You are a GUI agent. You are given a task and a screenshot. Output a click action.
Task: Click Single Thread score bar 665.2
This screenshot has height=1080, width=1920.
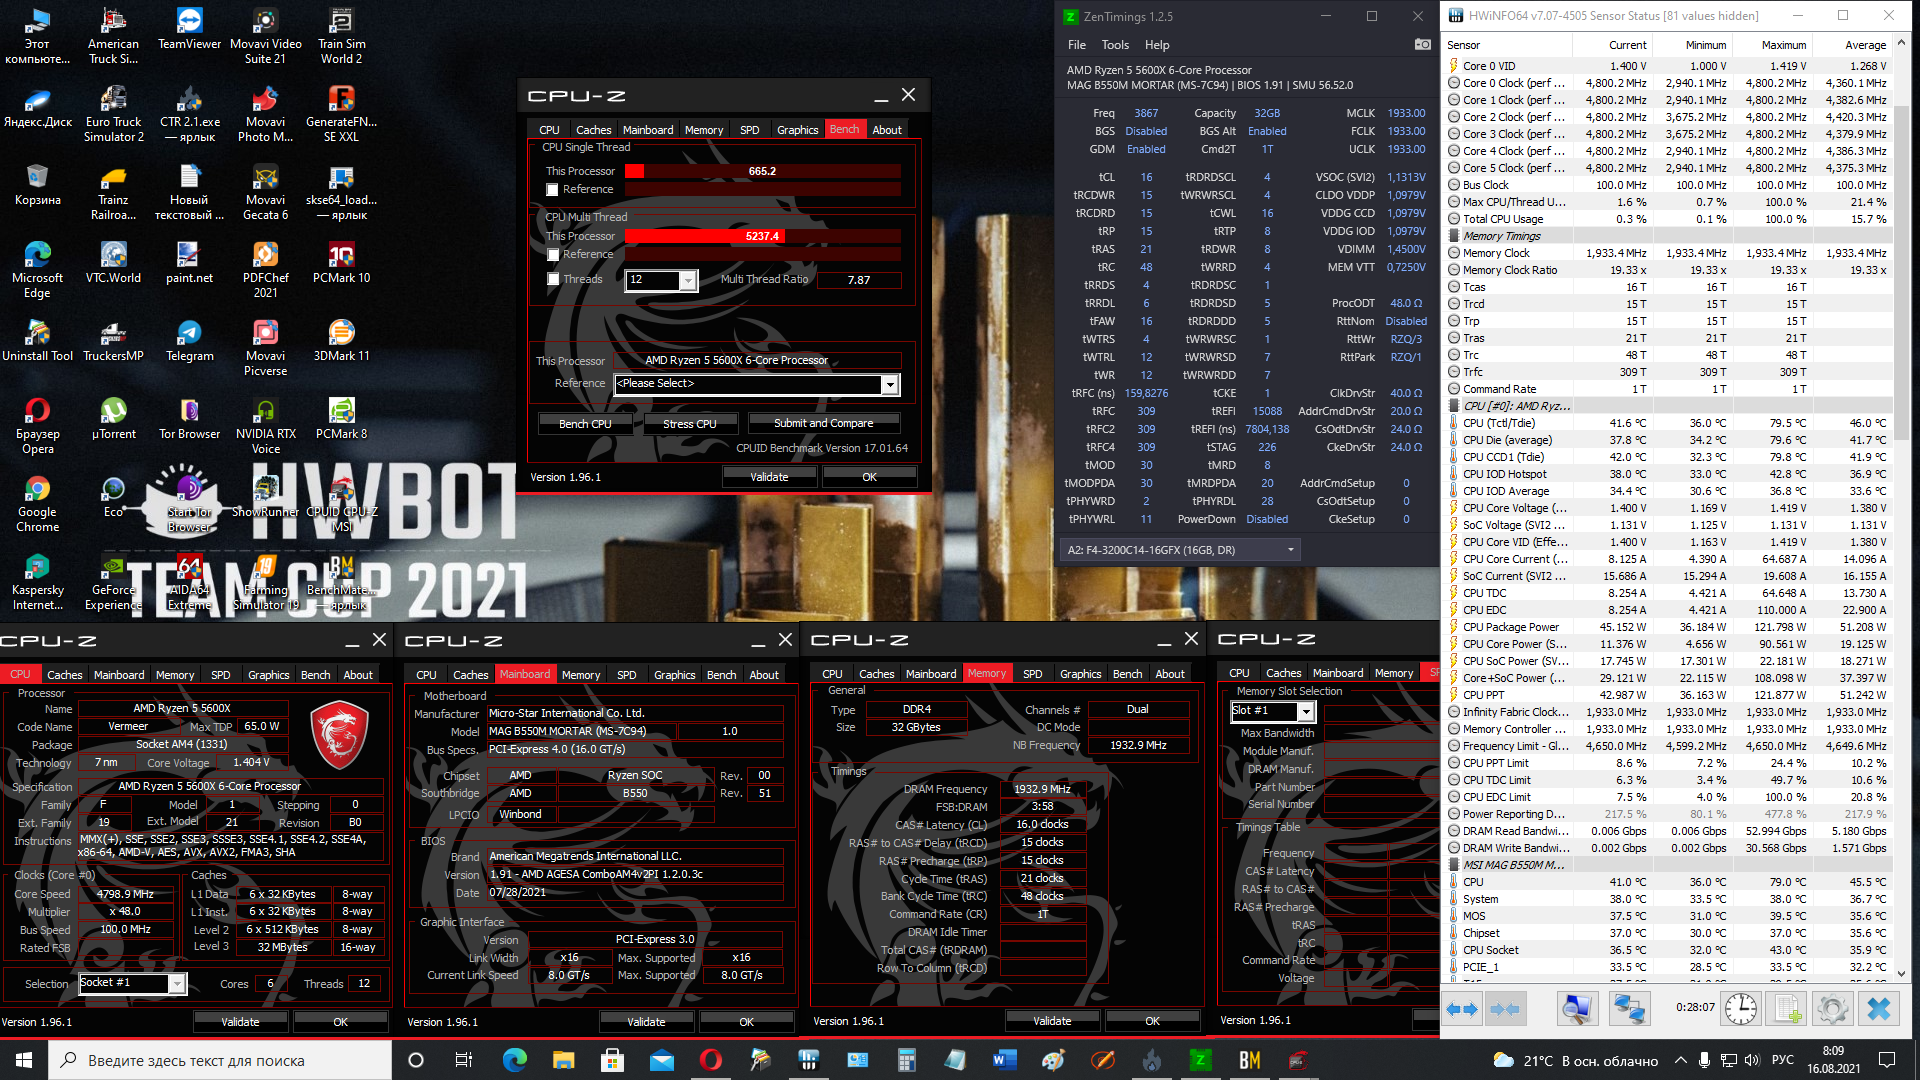[762, 171]
